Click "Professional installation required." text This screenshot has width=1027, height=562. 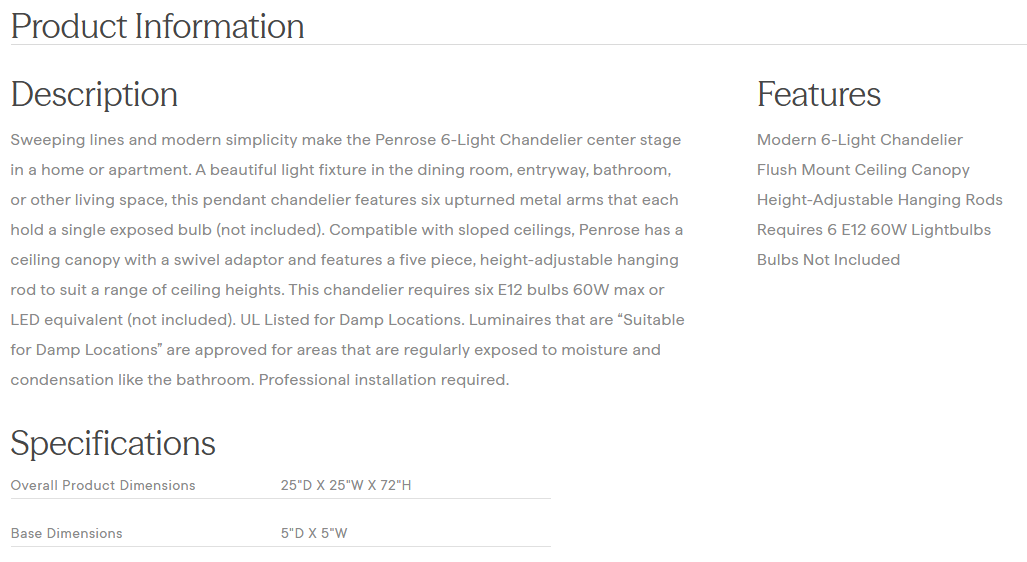384,380
